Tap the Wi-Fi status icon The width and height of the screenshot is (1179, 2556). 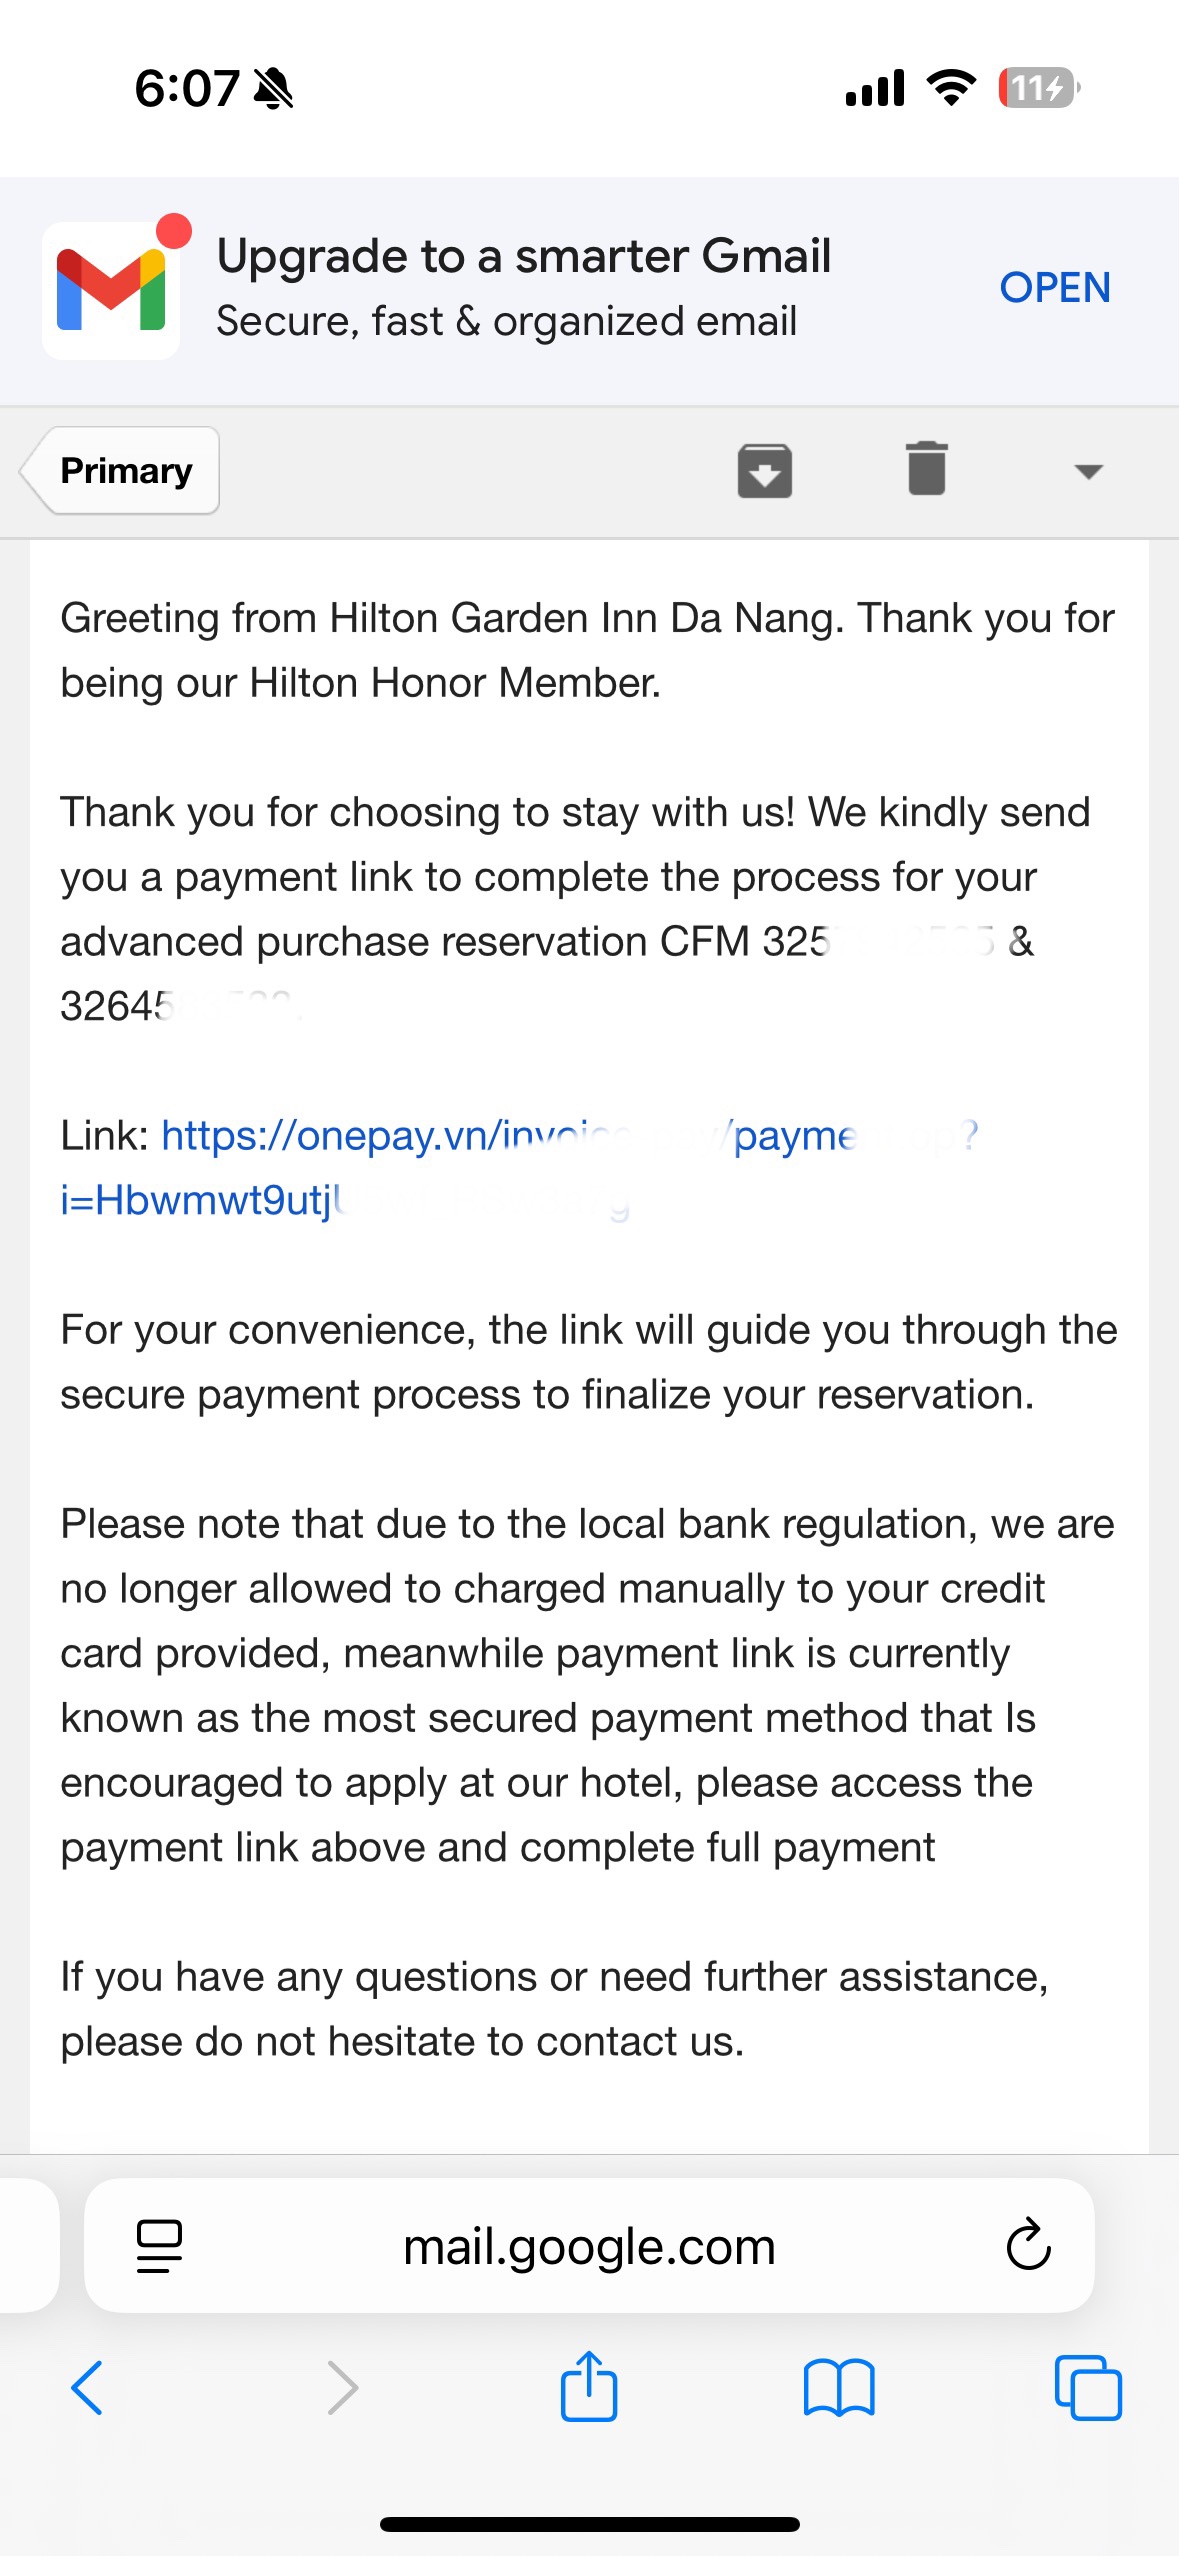(951, 88)
